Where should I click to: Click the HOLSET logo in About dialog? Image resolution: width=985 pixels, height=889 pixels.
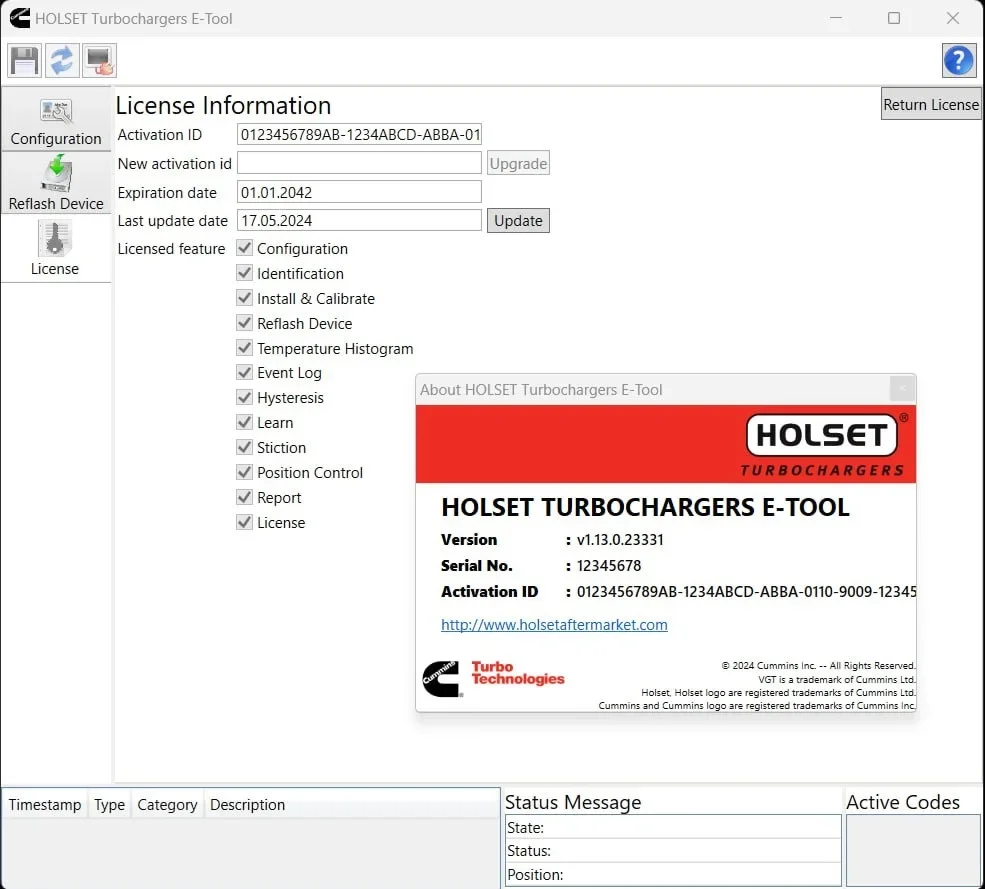point(825,445)
